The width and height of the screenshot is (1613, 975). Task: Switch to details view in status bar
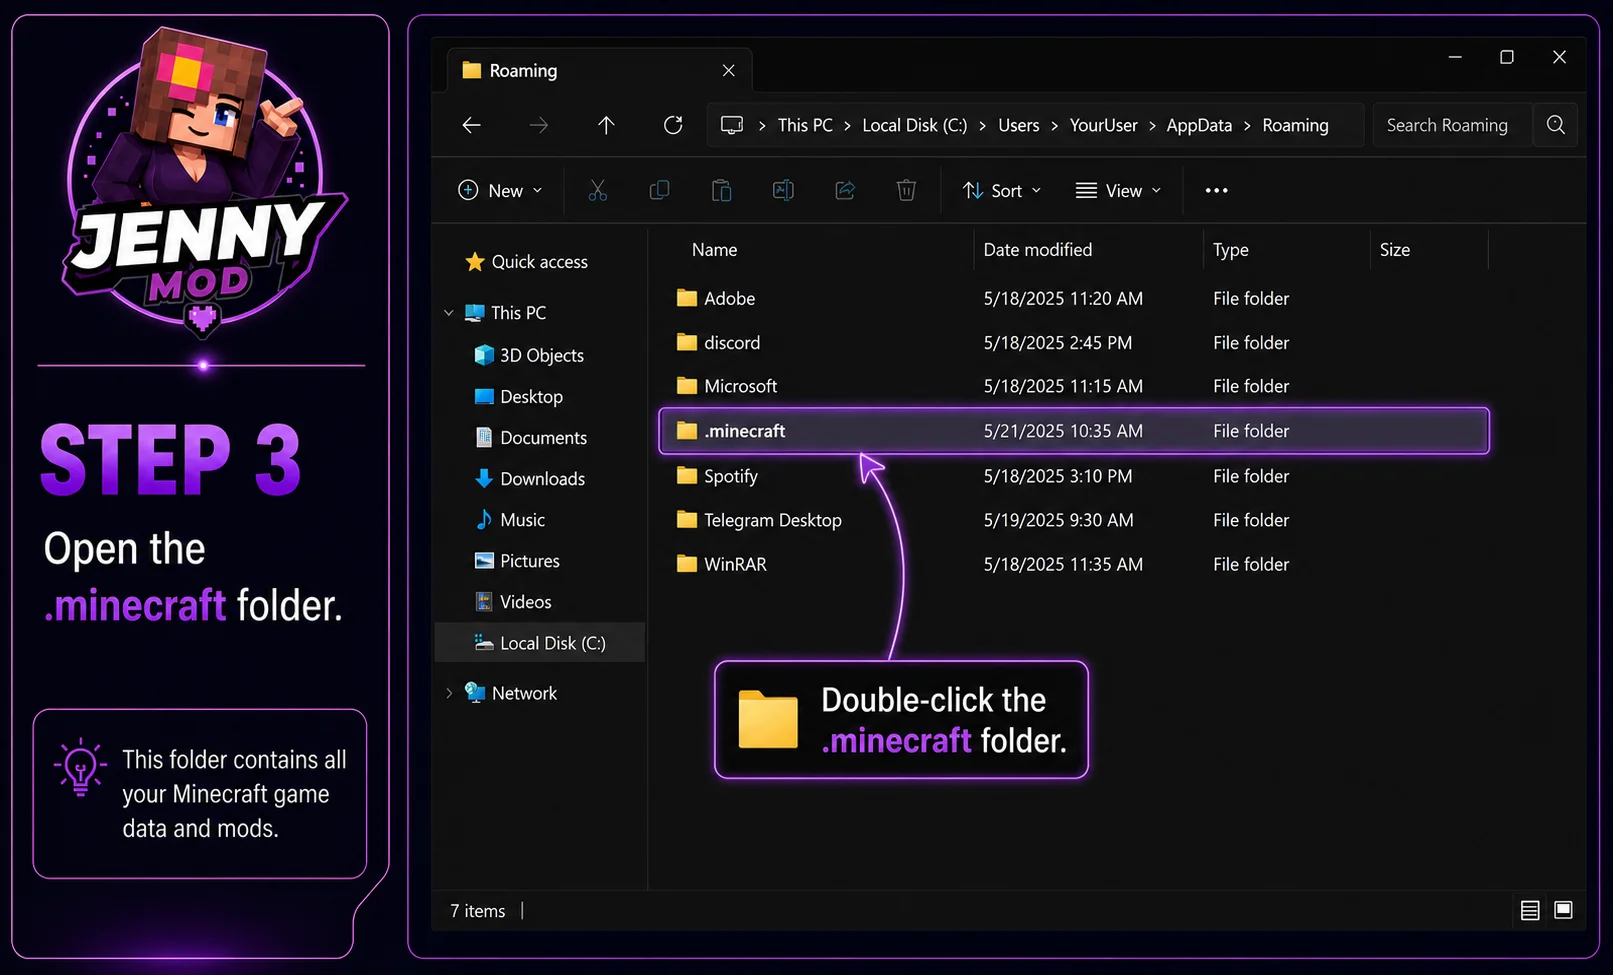[x=1530, y=910]
